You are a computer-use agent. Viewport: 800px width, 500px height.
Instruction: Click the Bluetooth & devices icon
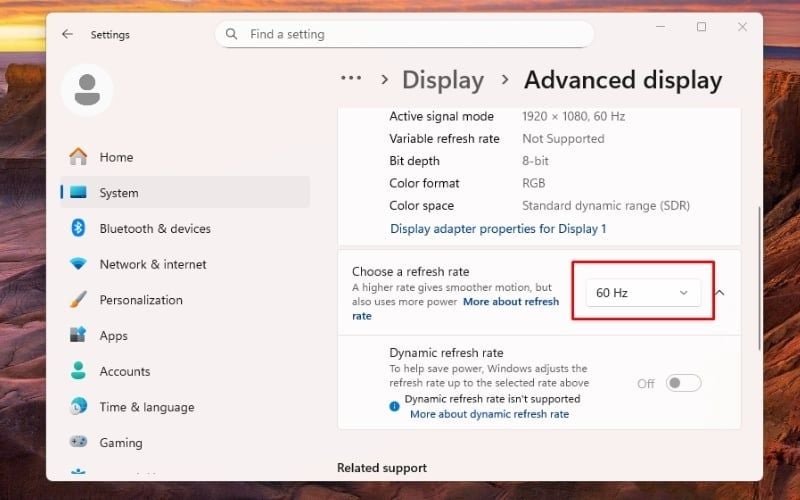coord(78,229)
